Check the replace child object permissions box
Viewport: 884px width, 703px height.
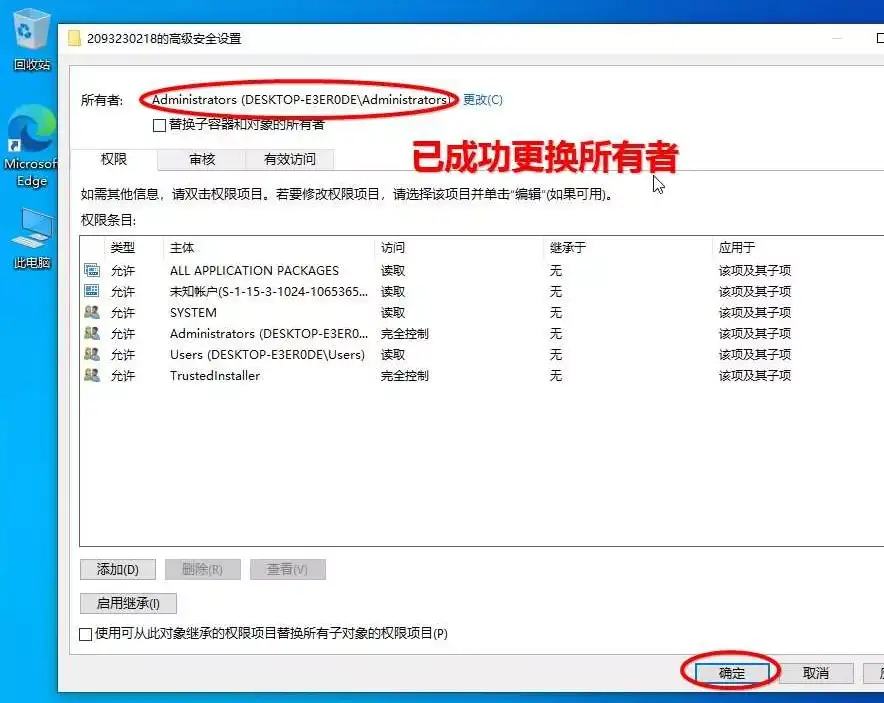pyautogui.click(x=86, y=633)
